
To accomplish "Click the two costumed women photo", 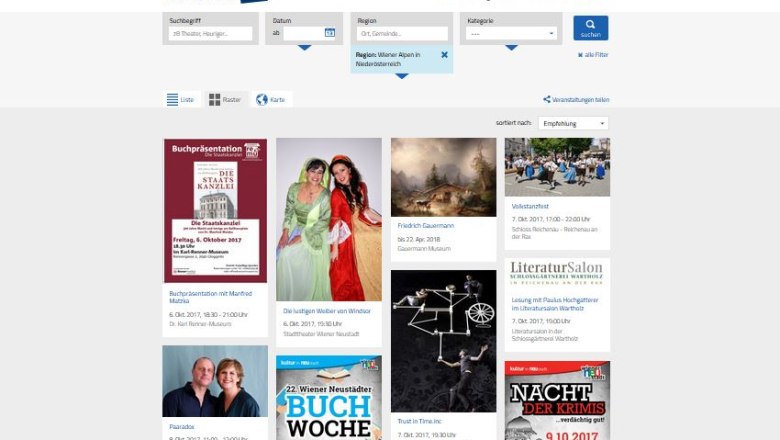I will click(x=329, y=219).
